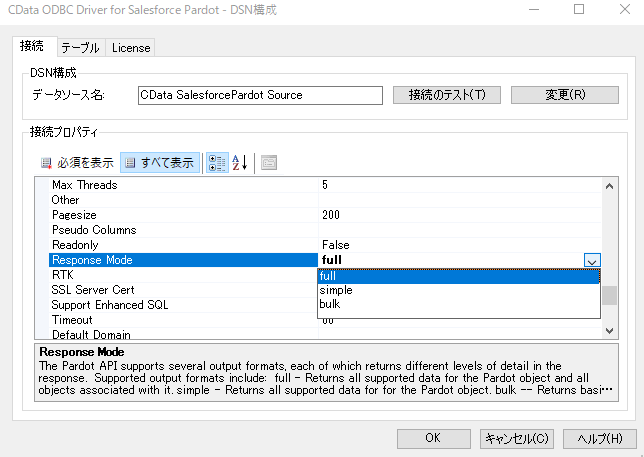Select the Max Threads property row

click(x=183, y=185)
